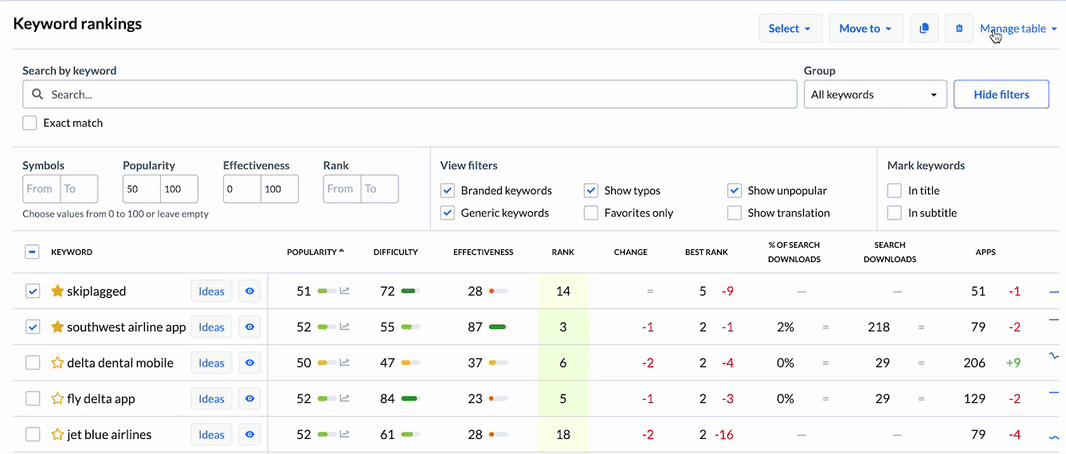Viewport: 1066px width, 454px height.
Task: Open the Group All keywords dropdown
Action: tap(875, 95)
